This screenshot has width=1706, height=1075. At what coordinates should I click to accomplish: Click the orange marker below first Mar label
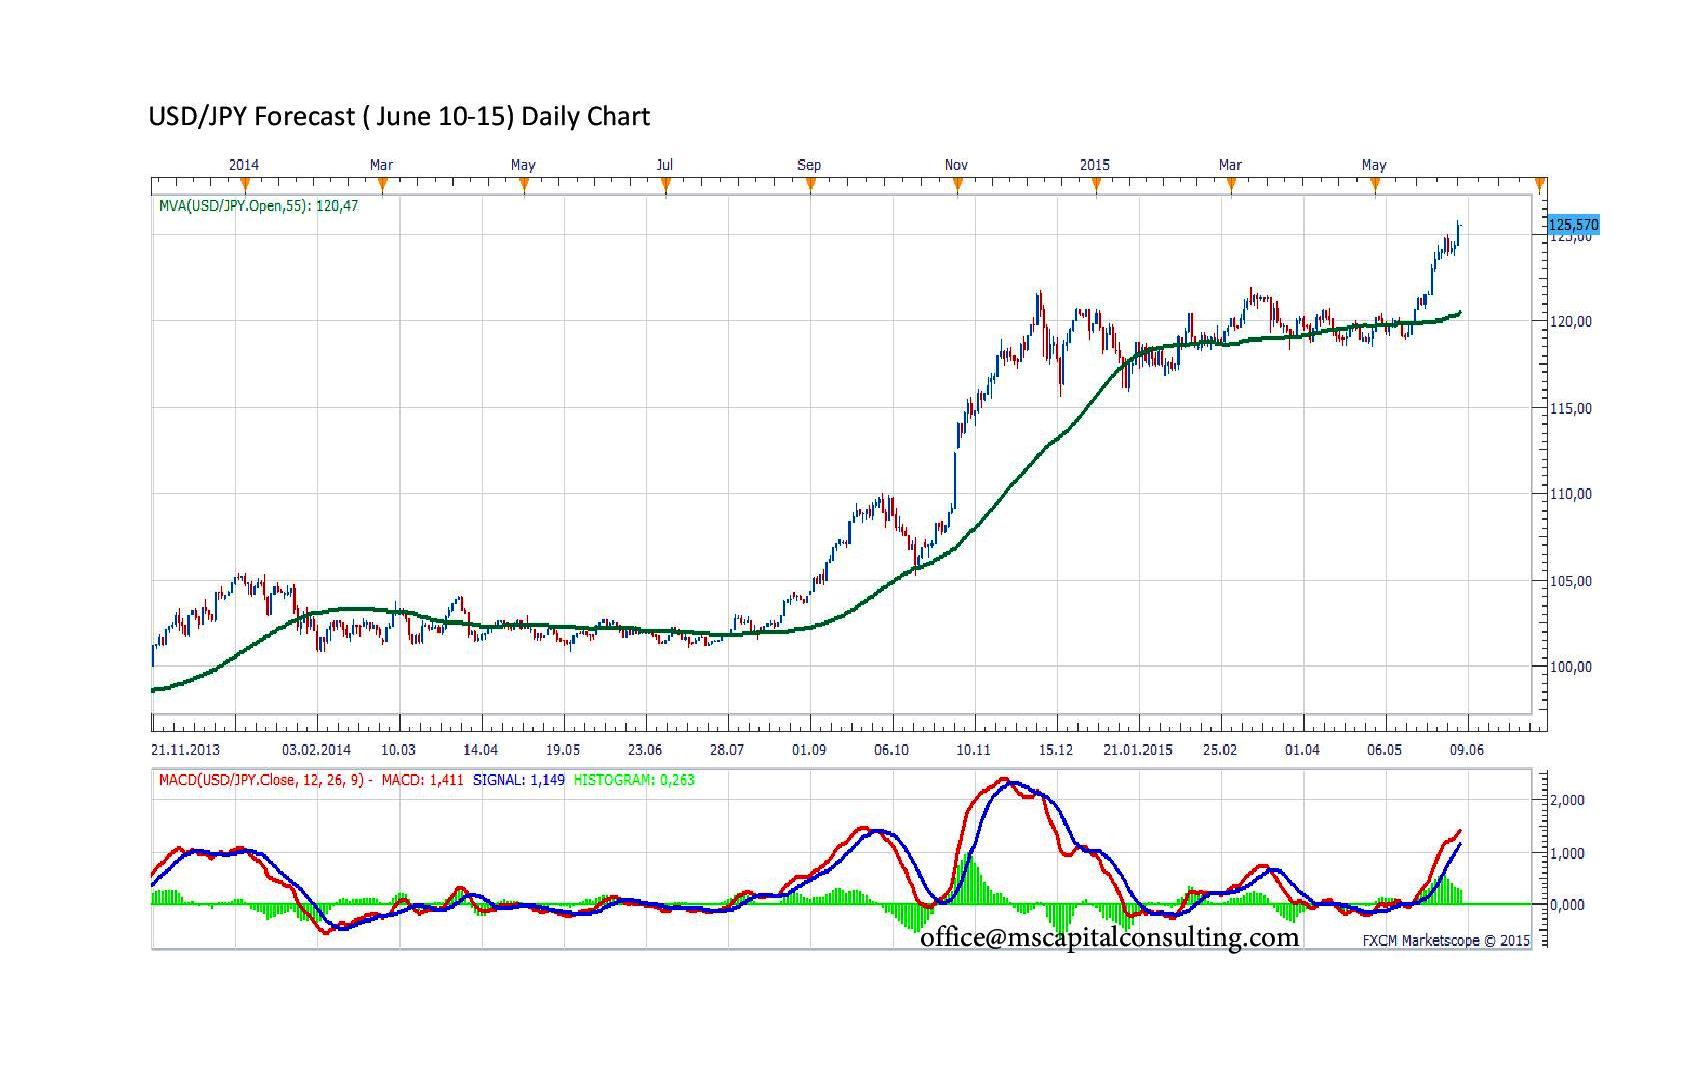[382, 184]
